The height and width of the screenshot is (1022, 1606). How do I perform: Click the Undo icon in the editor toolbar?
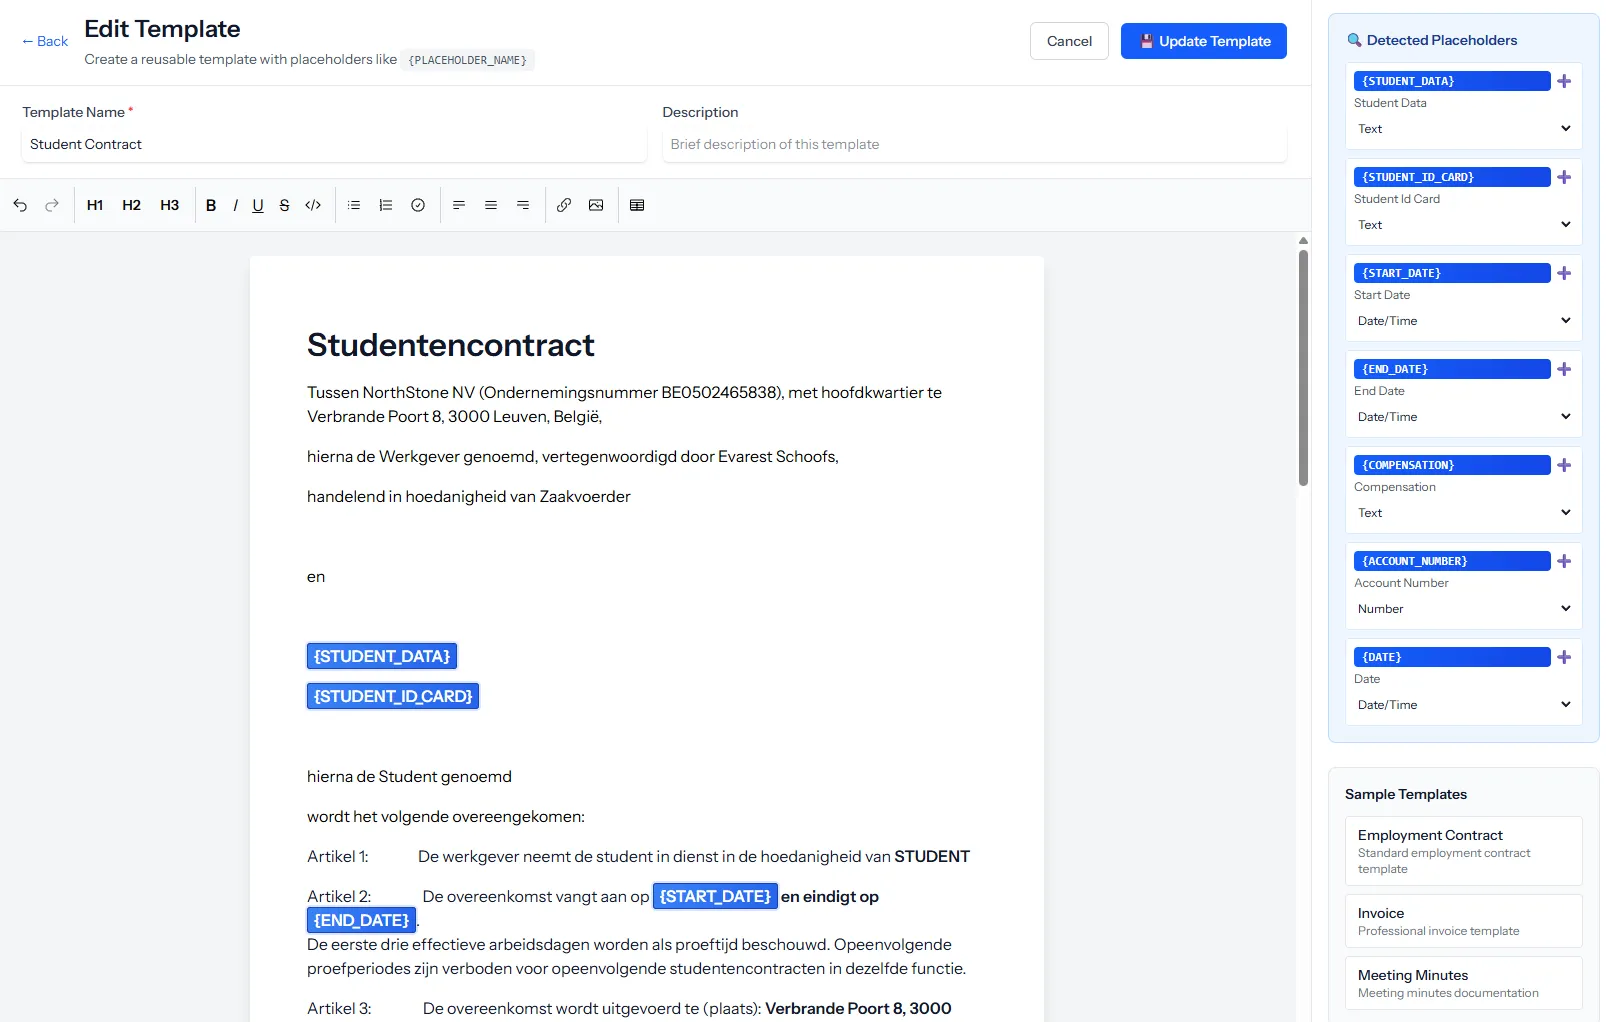tap(20, 205)
